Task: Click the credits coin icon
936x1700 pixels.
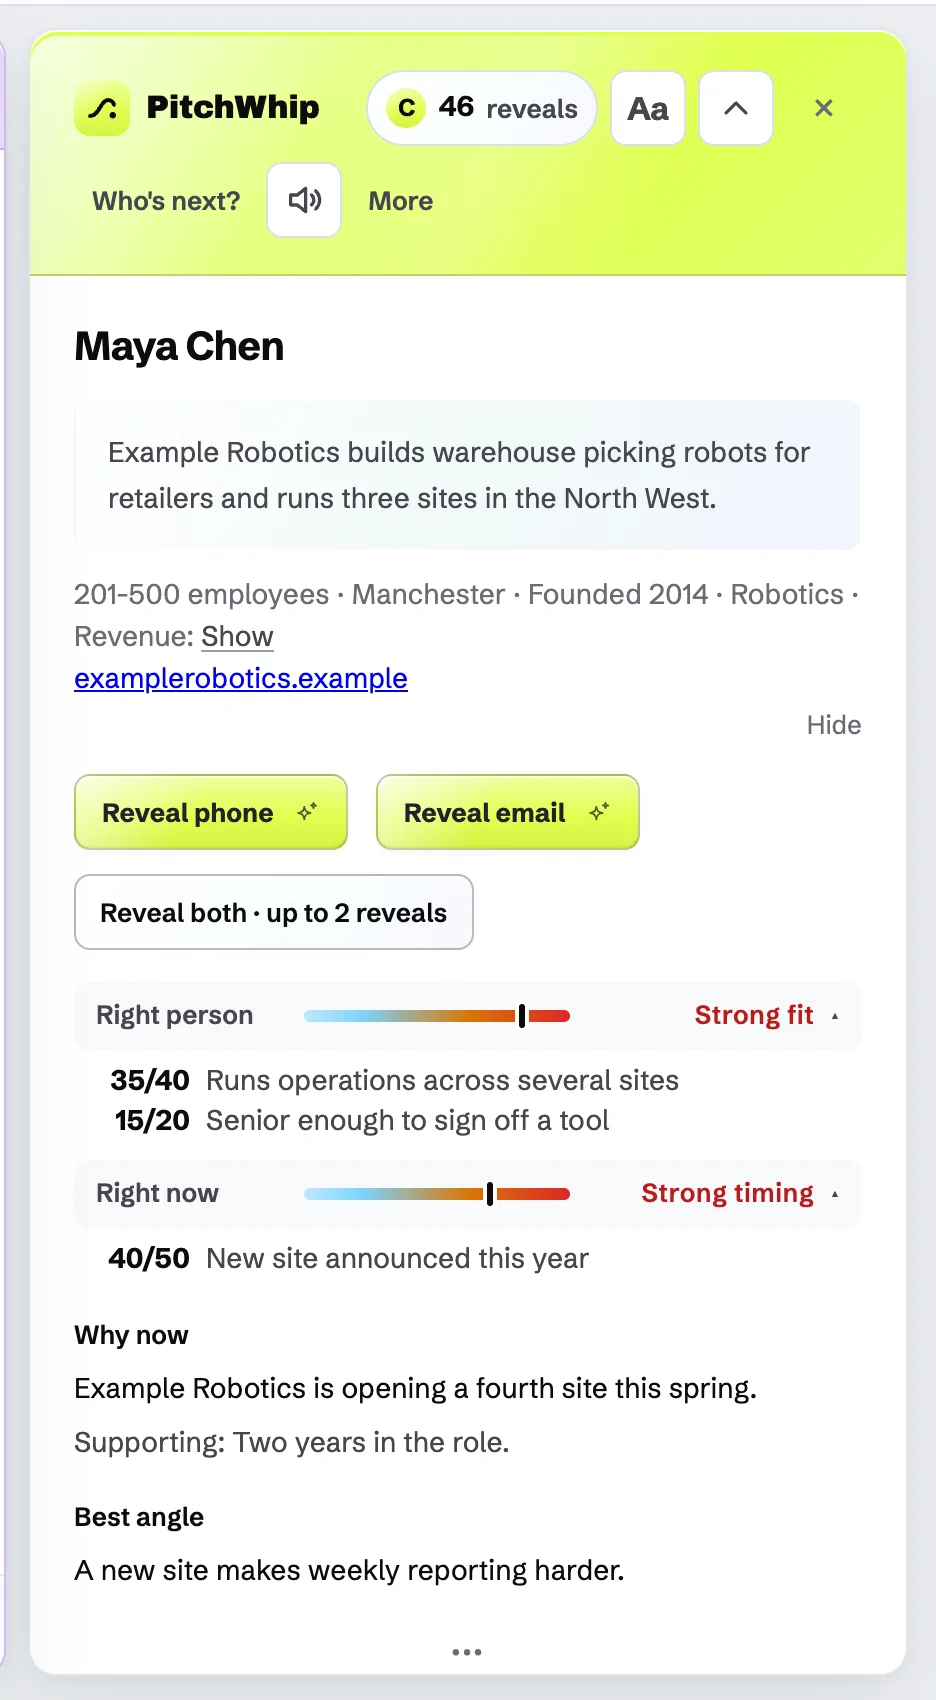Action: coord(406,108)
